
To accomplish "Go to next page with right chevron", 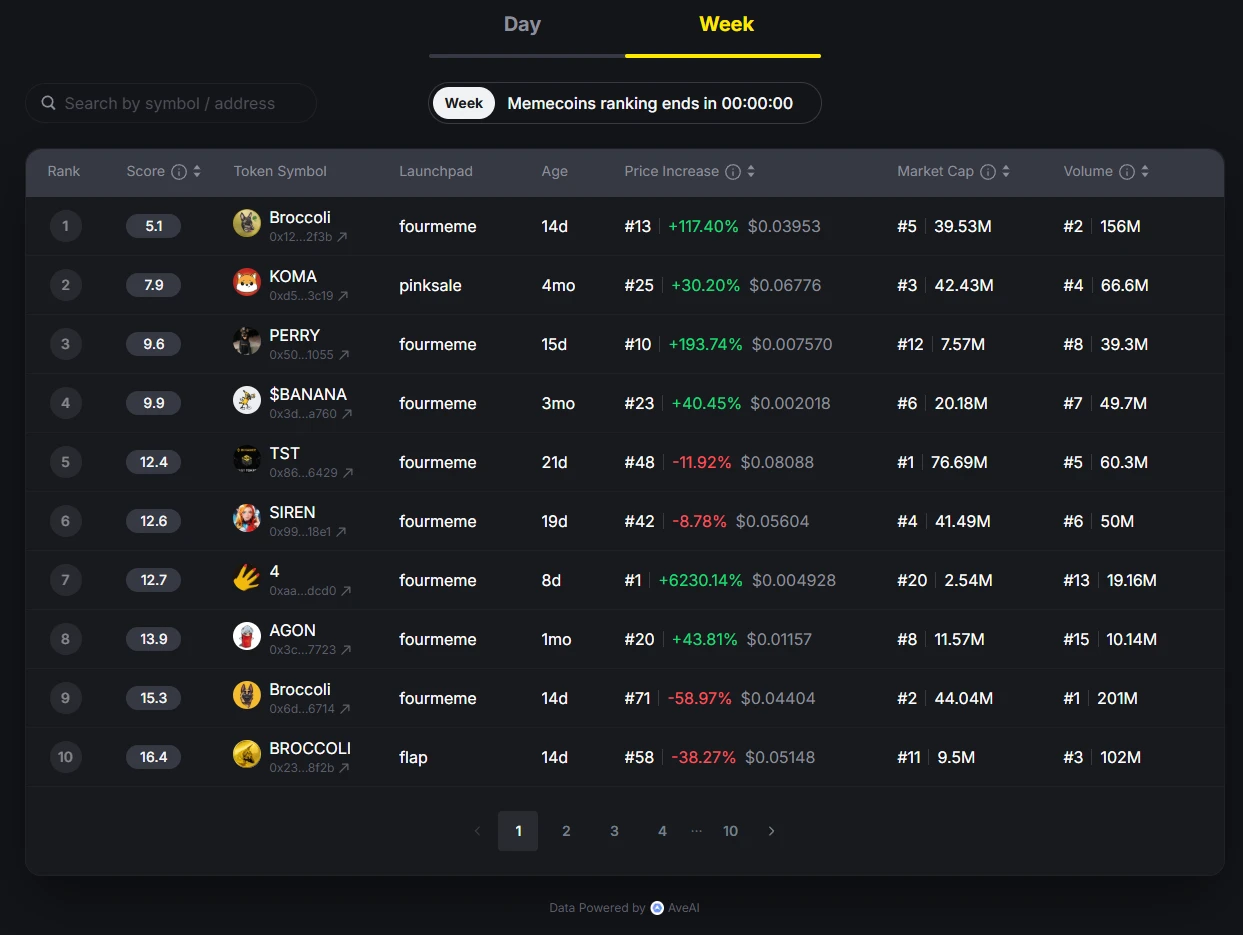I will (x=771, y=831).
